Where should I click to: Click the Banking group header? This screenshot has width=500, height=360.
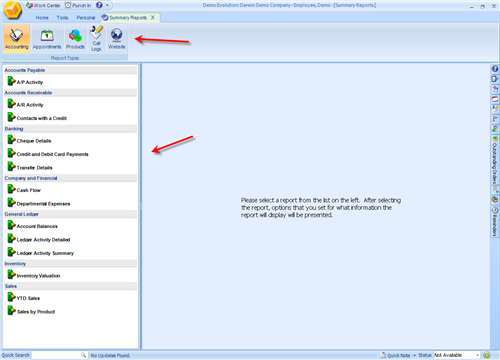point(70,129)
